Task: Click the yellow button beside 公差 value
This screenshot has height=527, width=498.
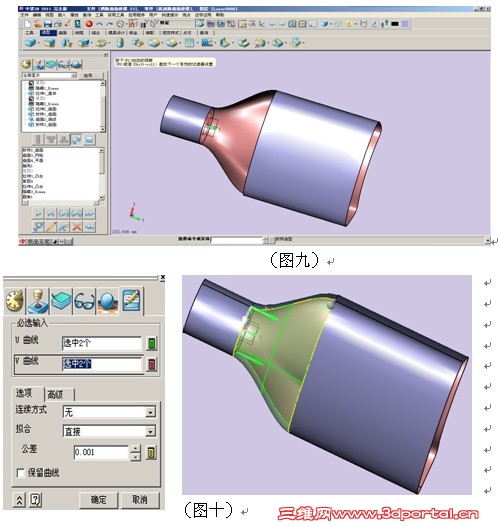Action: [x=151, y=453]
